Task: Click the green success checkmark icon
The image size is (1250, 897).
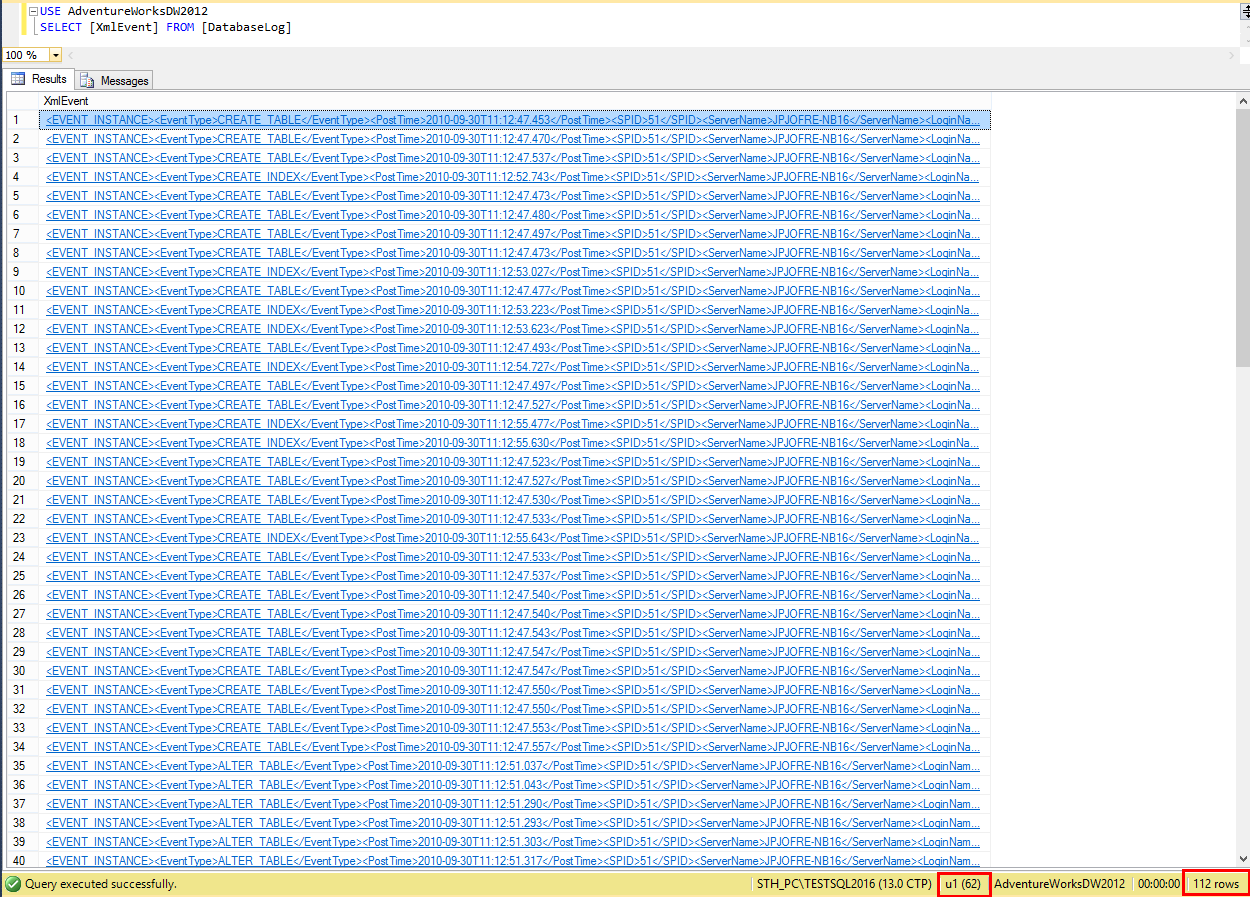Action: pyautogui.click(x=13, y=884)
